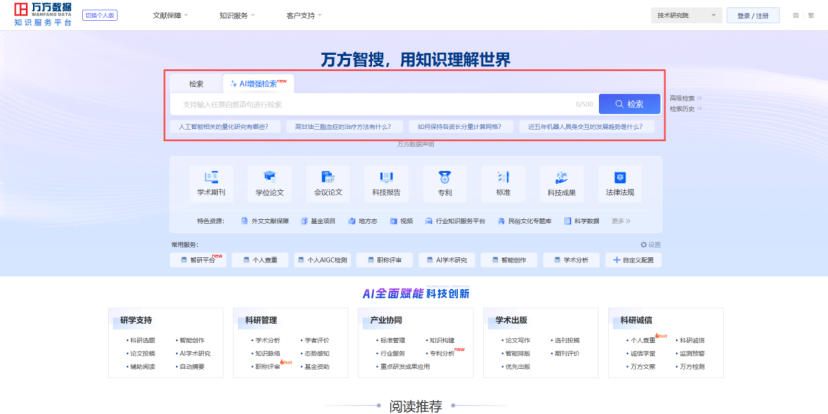Expand the 知识服务 dropdown menu
828x414 pixels.
237,16
